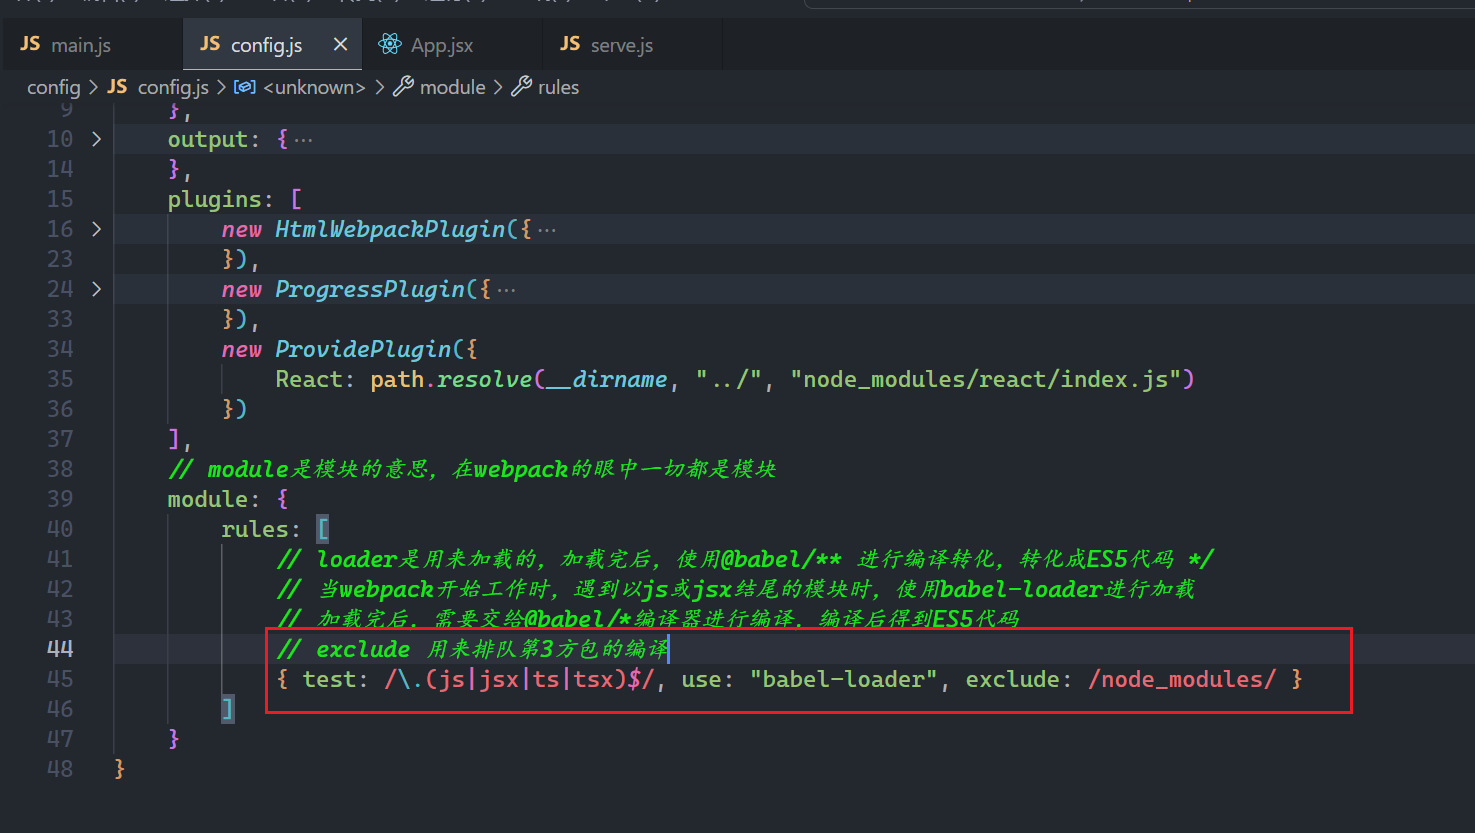Expand folded output block on line 10
Image resolution: width=1475 pixels, height=833 pixels.
96,139
